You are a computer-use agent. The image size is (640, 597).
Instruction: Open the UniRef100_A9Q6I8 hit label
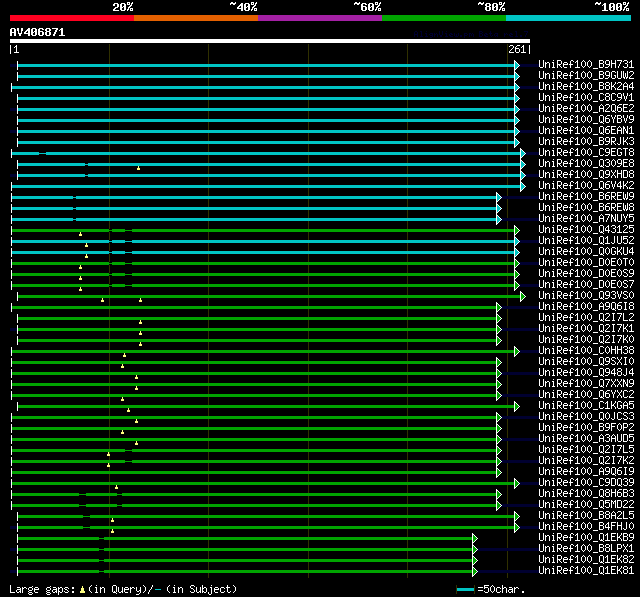coord(586,306)
